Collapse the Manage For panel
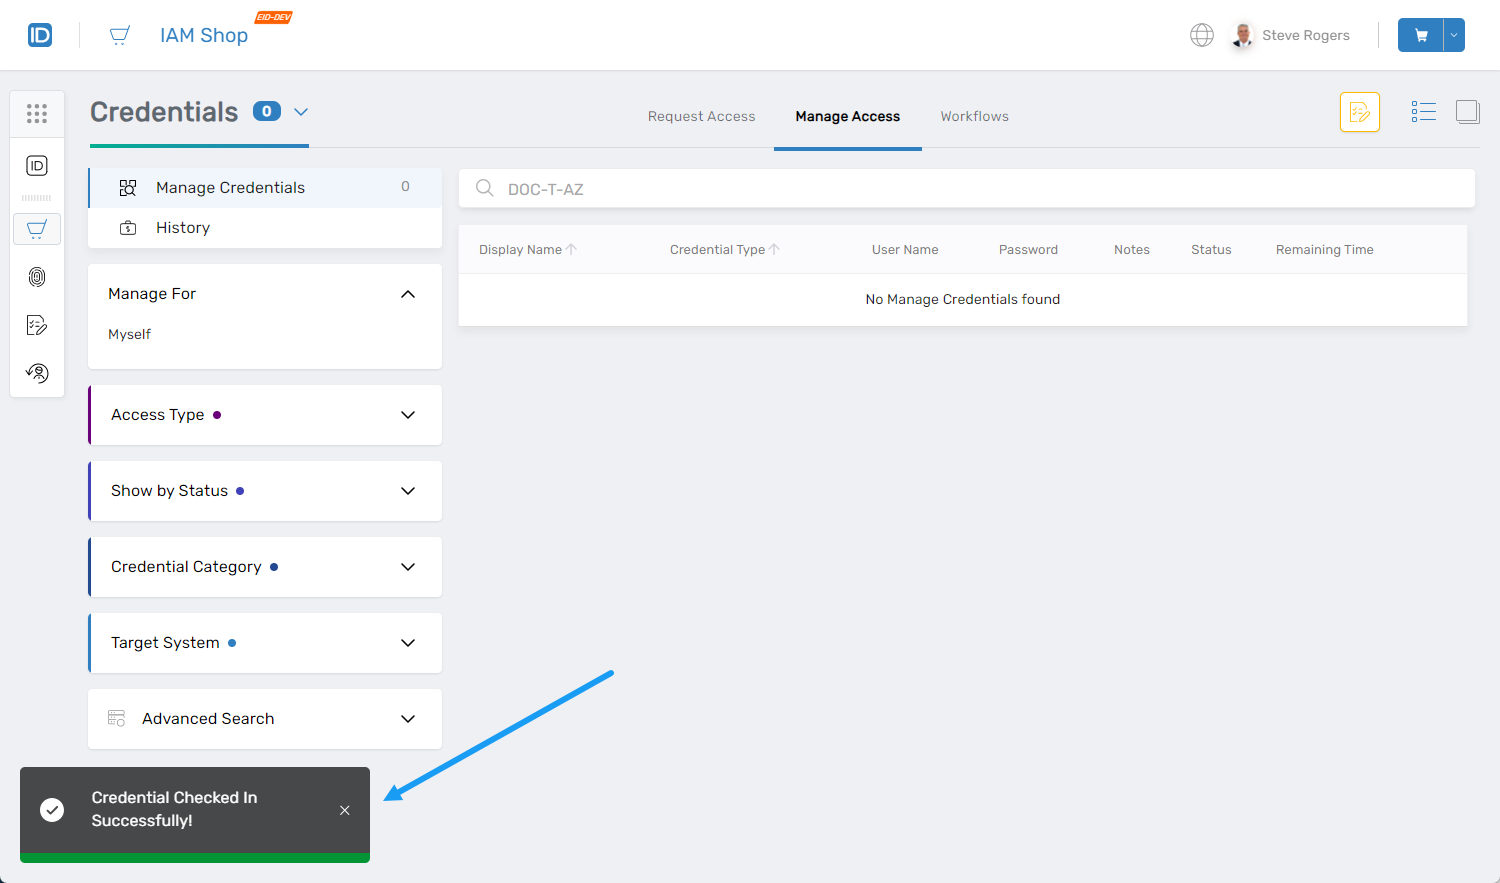 point(407,294)
